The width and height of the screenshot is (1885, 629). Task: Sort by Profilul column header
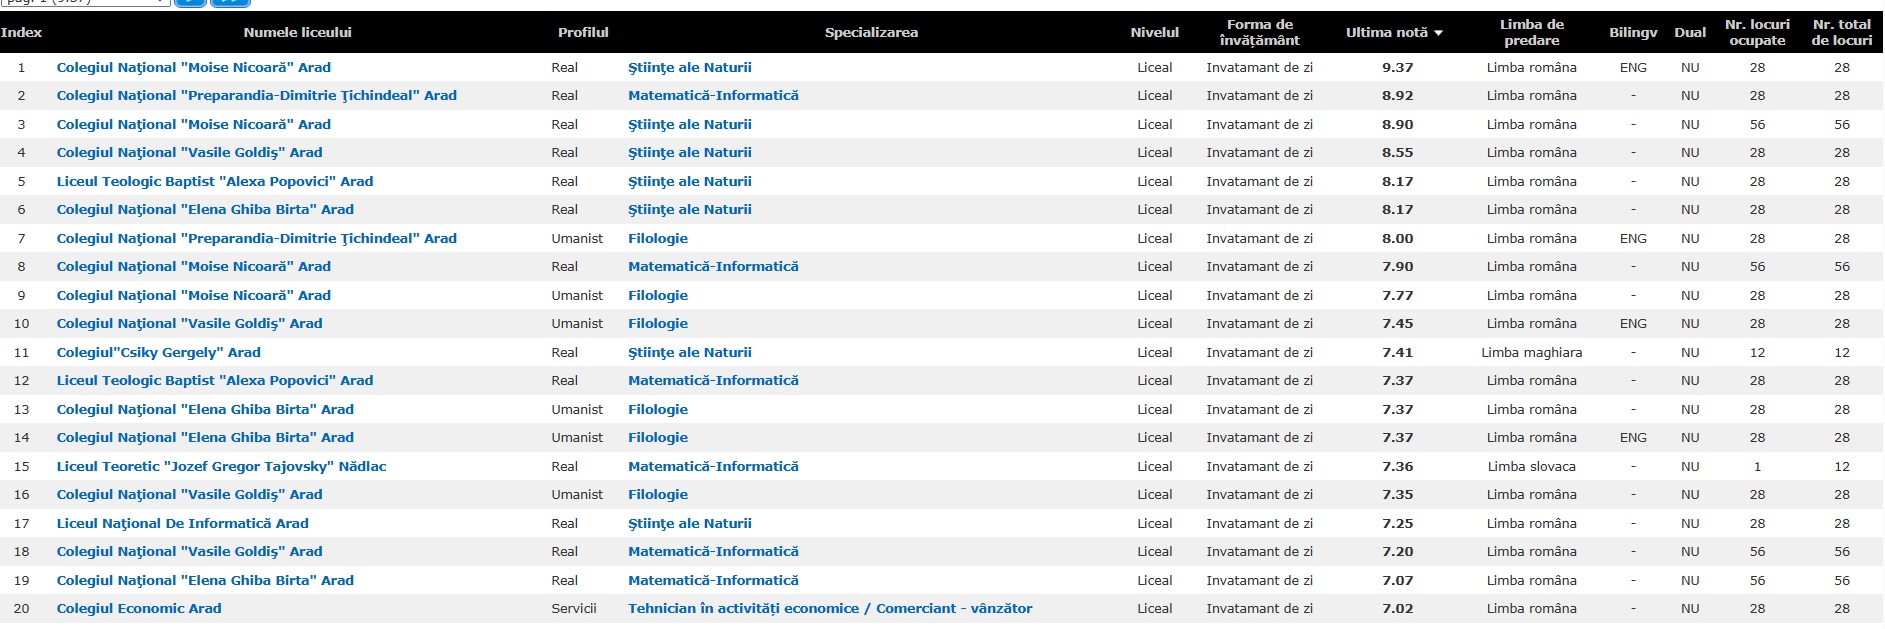tap(583, 32)
